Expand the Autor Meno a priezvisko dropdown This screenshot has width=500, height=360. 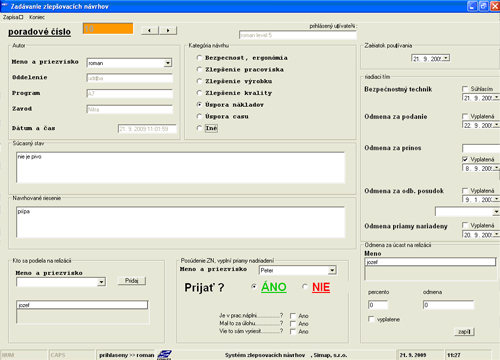point(168,63)
